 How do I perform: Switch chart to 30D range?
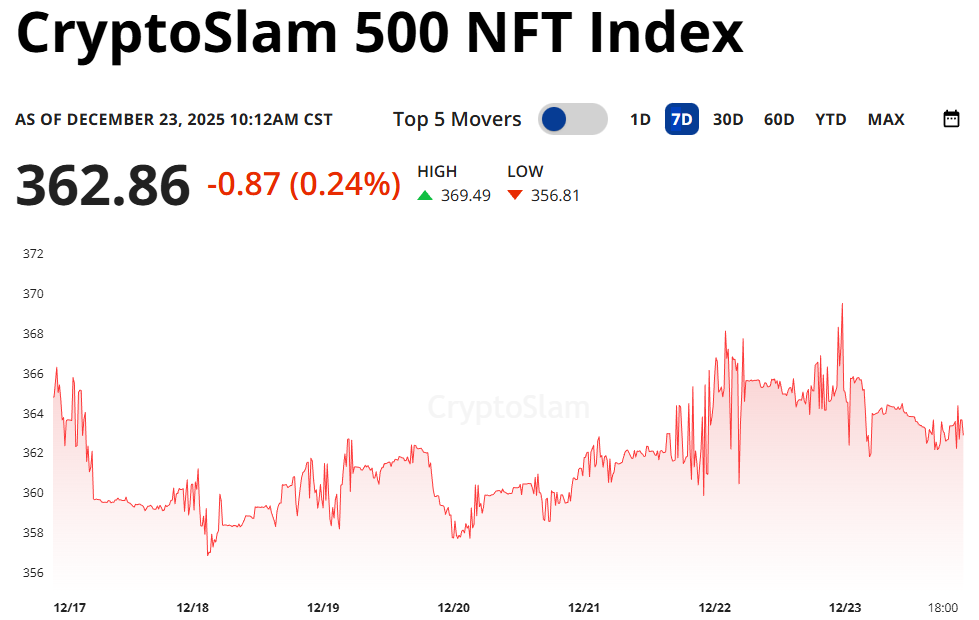point(728,119)
